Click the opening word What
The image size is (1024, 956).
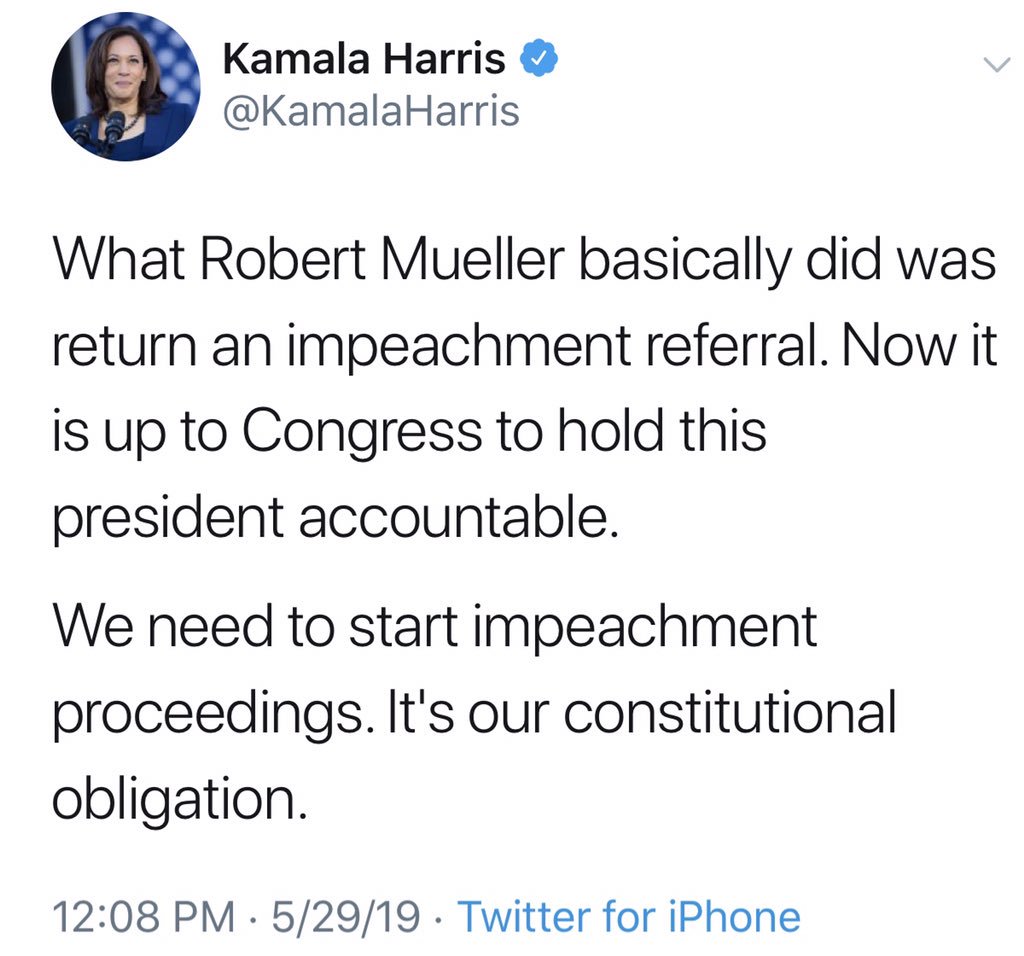coord(118,260)
